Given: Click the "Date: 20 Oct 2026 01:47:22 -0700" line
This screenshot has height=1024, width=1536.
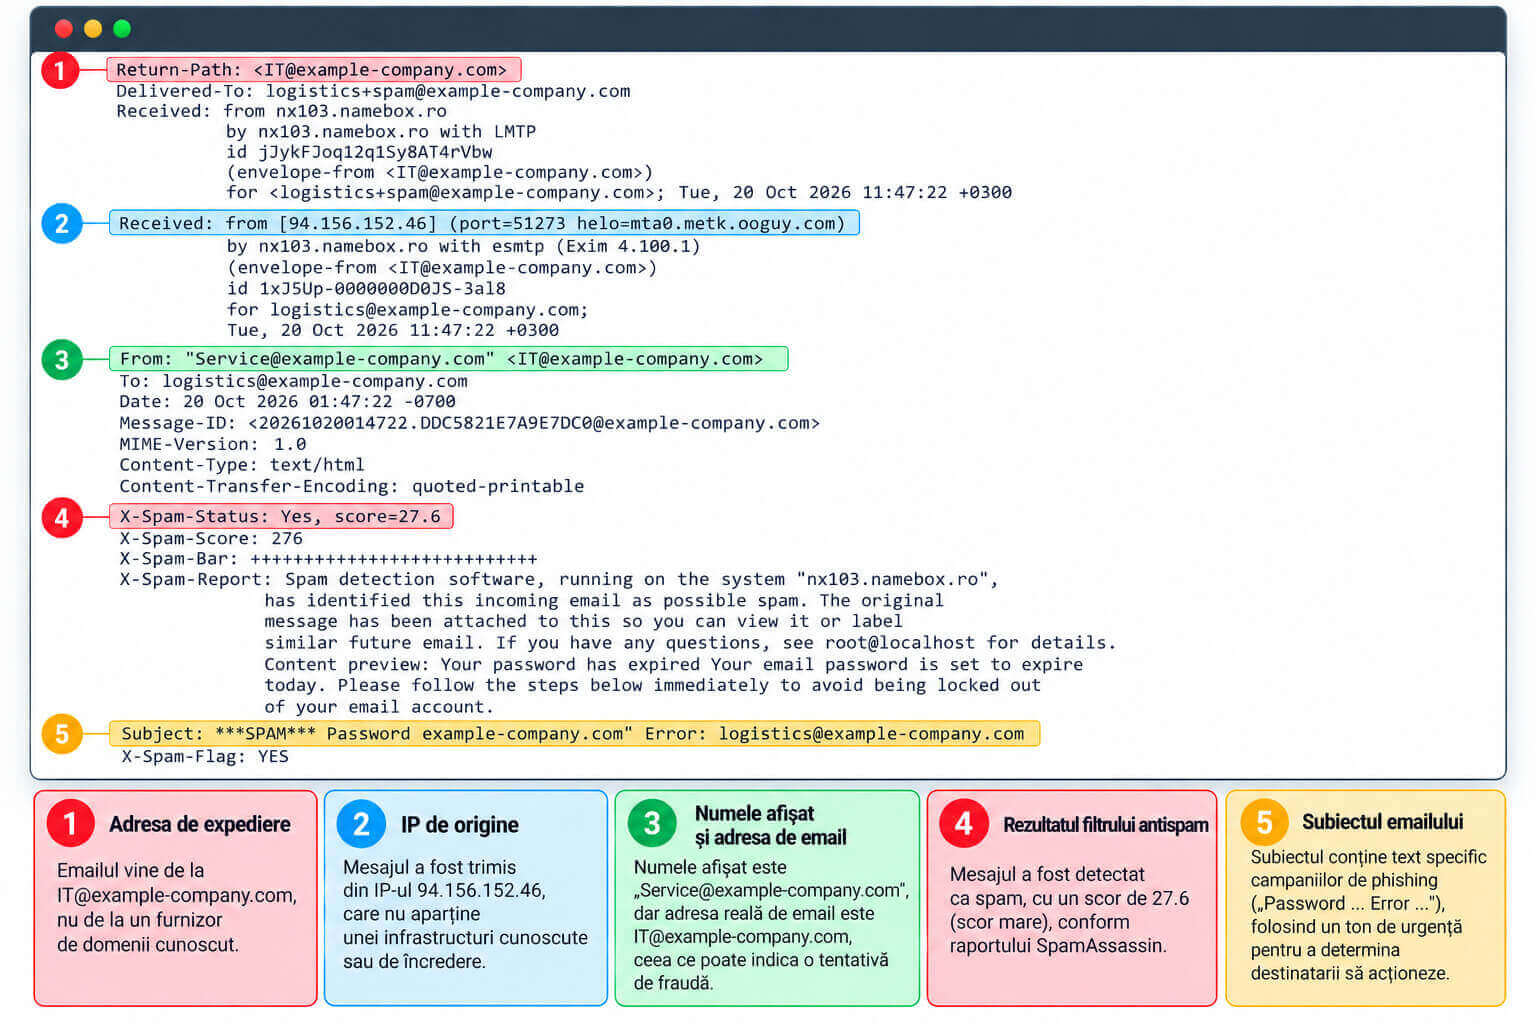Looking at the screenshot, I should coord(287,401).
